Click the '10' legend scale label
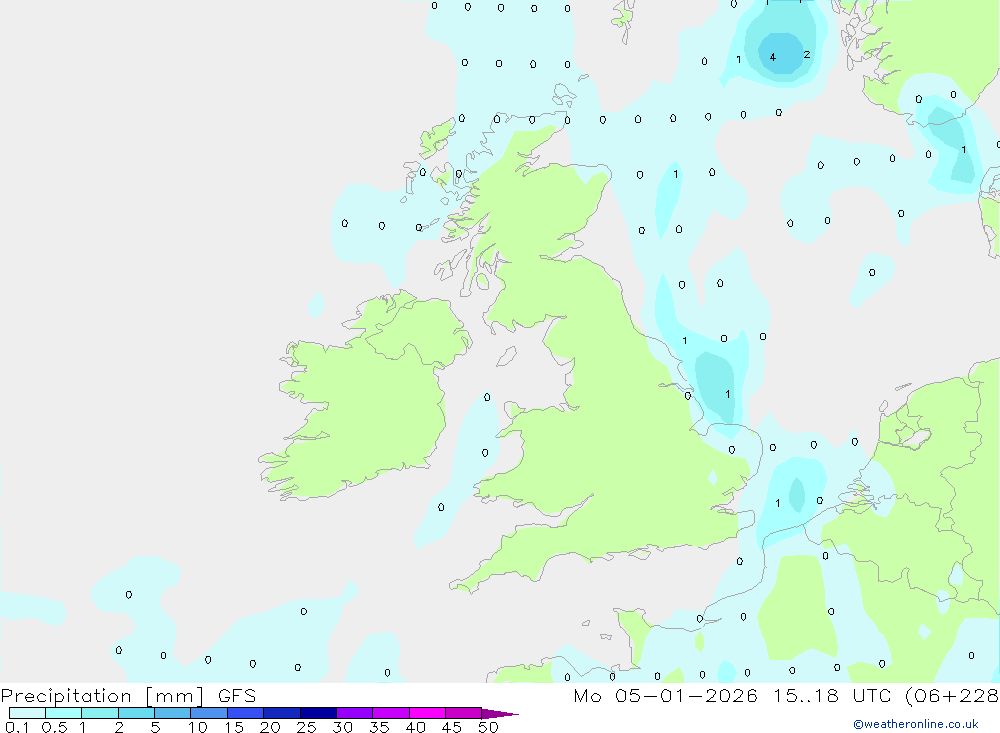1000x733 pixels. pyautogui.click(x=197, y=727)
